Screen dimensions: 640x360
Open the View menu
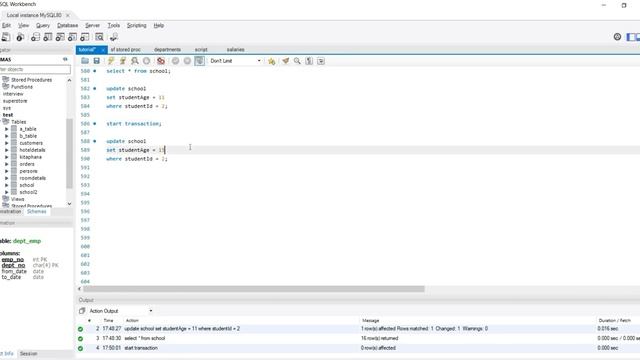[23, 25]
